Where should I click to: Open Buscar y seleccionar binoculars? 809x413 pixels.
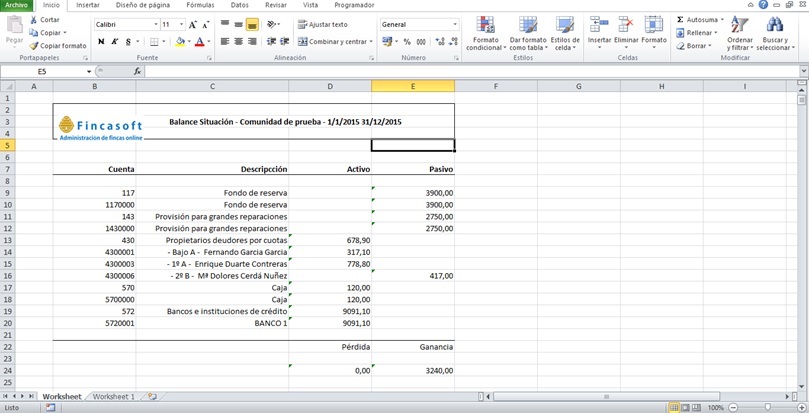(774, 26)
